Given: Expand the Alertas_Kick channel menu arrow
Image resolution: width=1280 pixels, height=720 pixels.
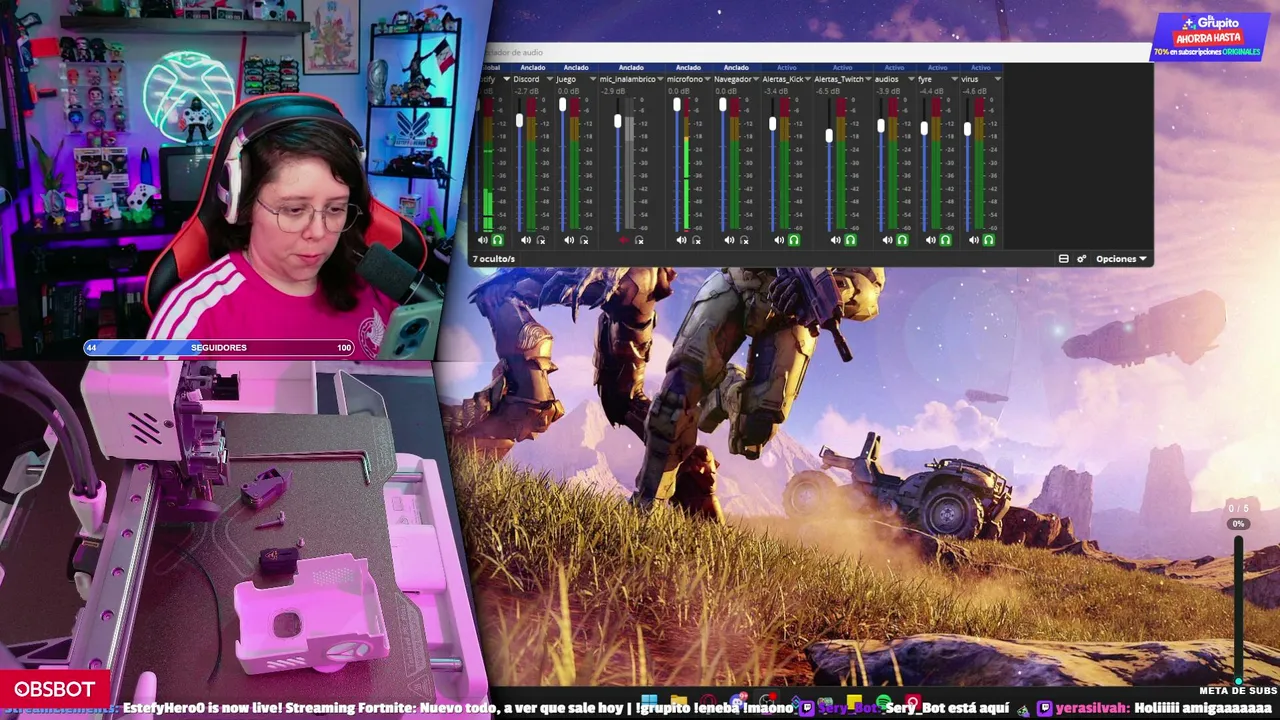Looking at the screenshot, I should click(x=808, y=79).
